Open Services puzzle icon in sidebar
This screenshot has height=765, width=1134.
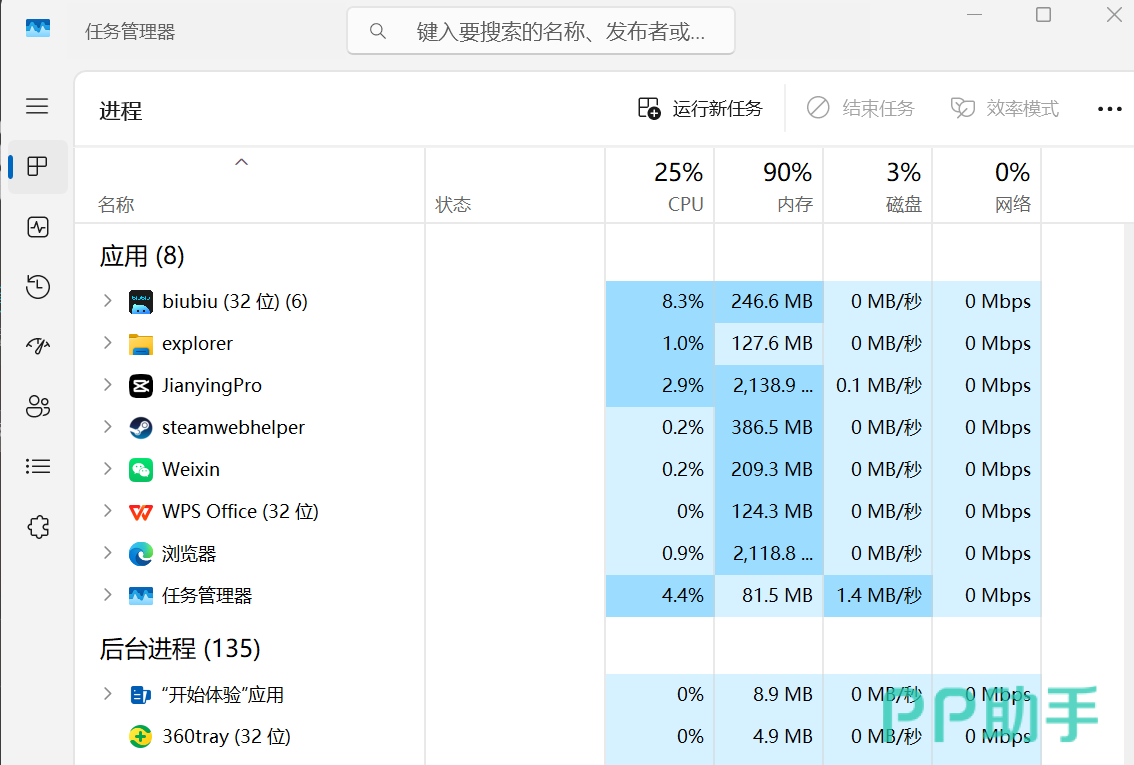pos(38,527)
